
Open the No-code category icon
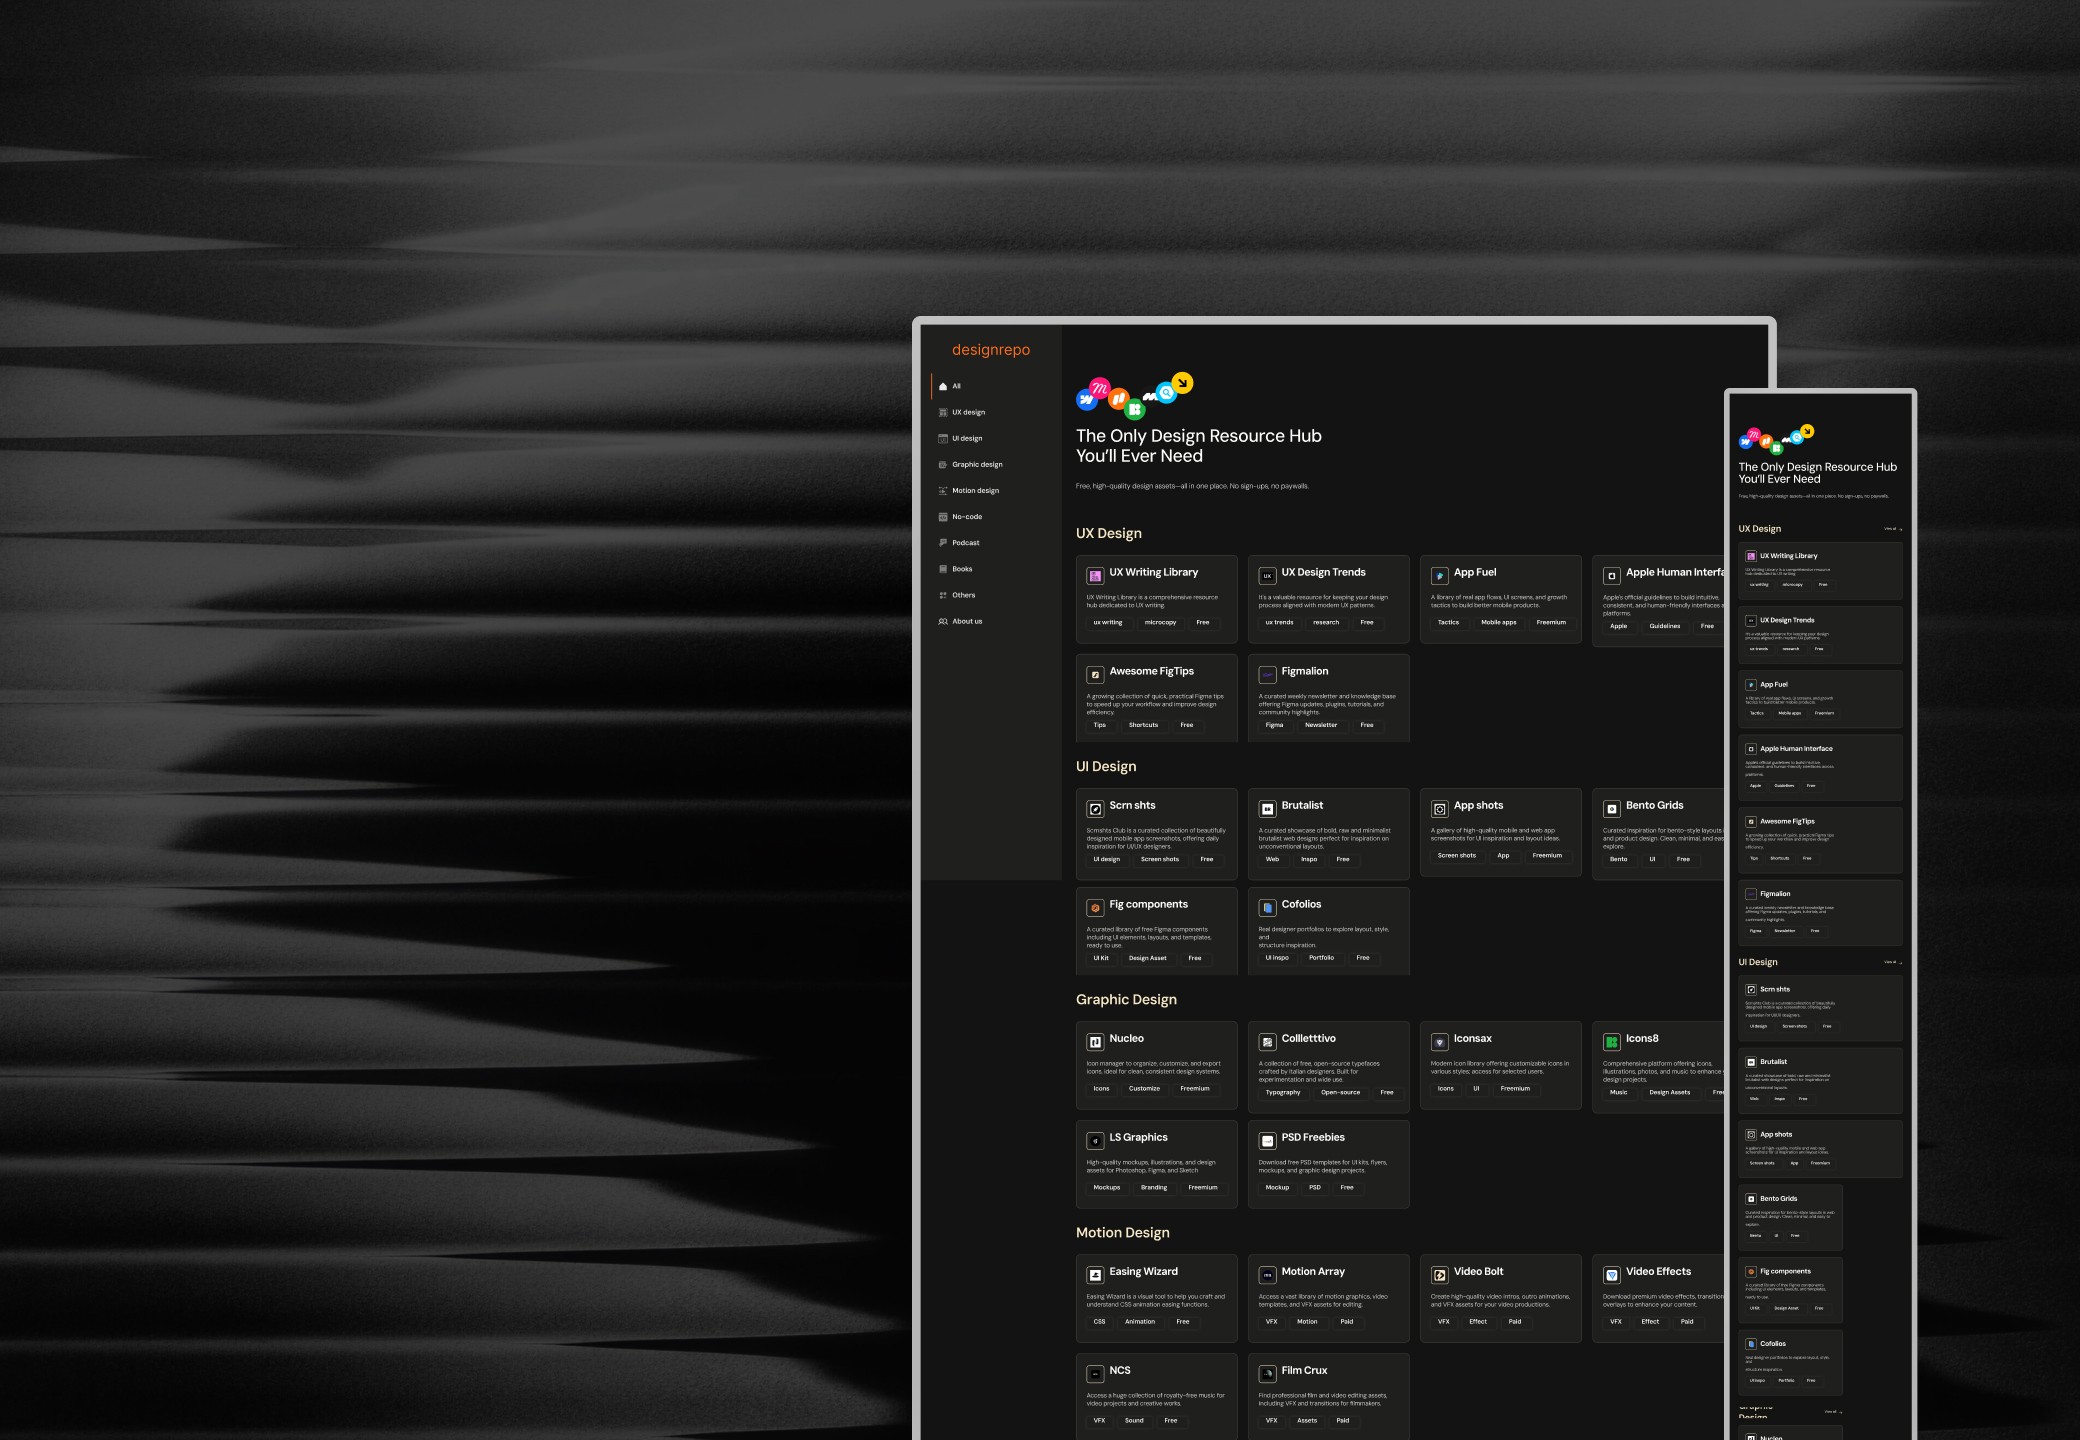(943, 516)
